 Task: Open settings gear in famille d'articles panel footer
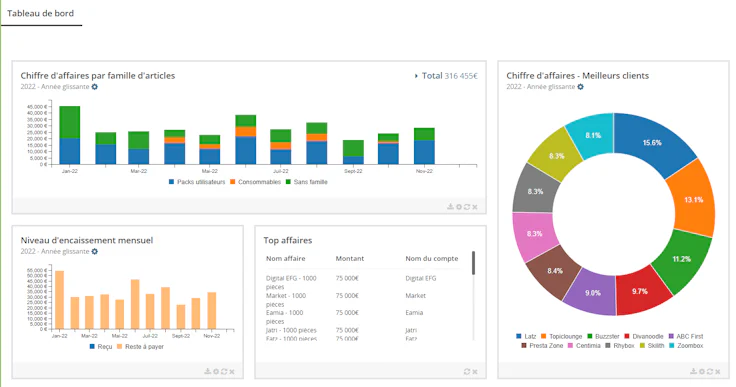pyautogui.click(x=459, y=207)
